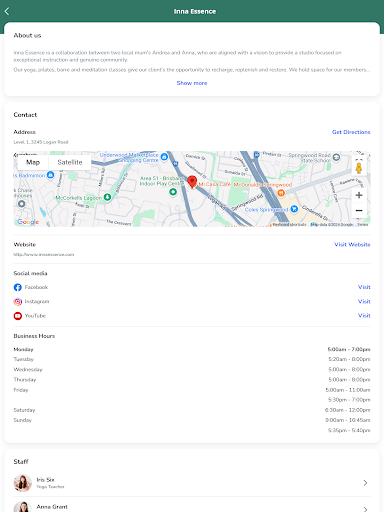Viewport: 384px width, 512px height.
Task: Visit the Instagram page link
Action: 364,301
